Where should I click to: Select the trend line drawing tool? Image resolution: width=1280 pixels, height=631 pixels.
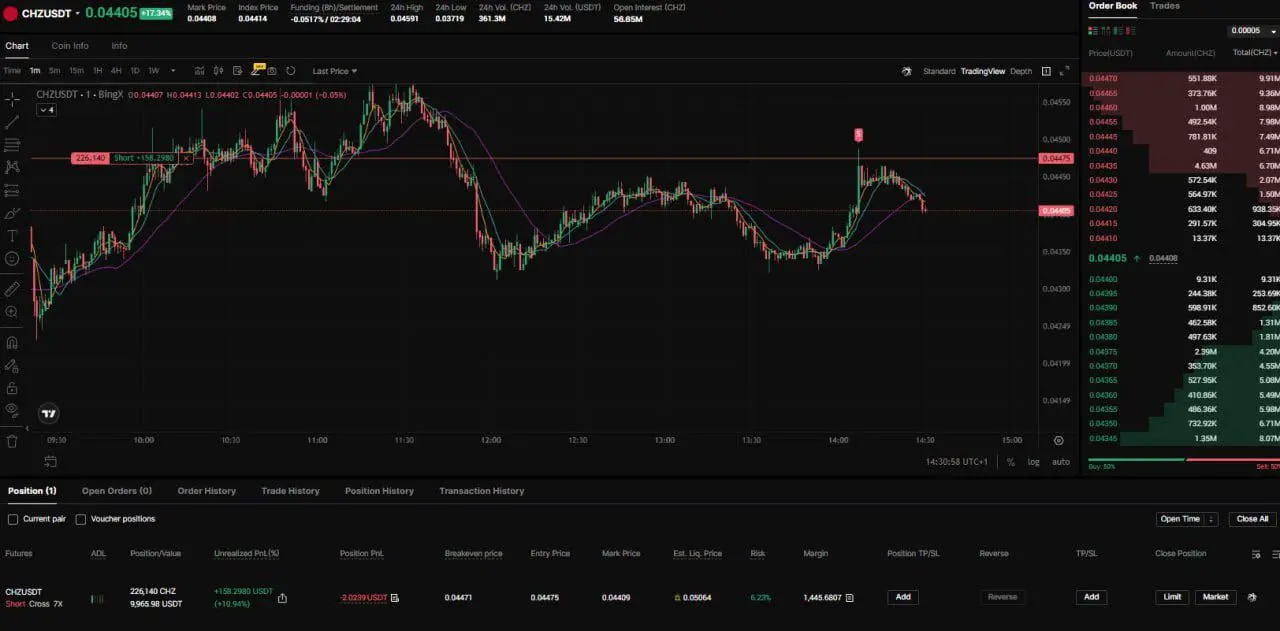click(x=12, y=122)
